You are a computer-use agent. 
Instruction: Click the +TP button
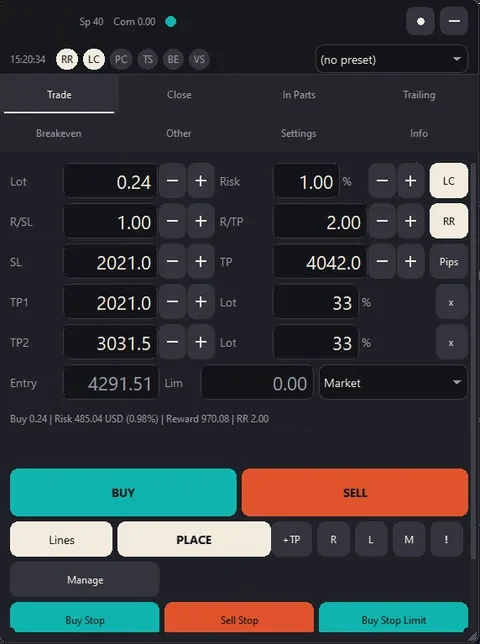click(x=292, y=539)
